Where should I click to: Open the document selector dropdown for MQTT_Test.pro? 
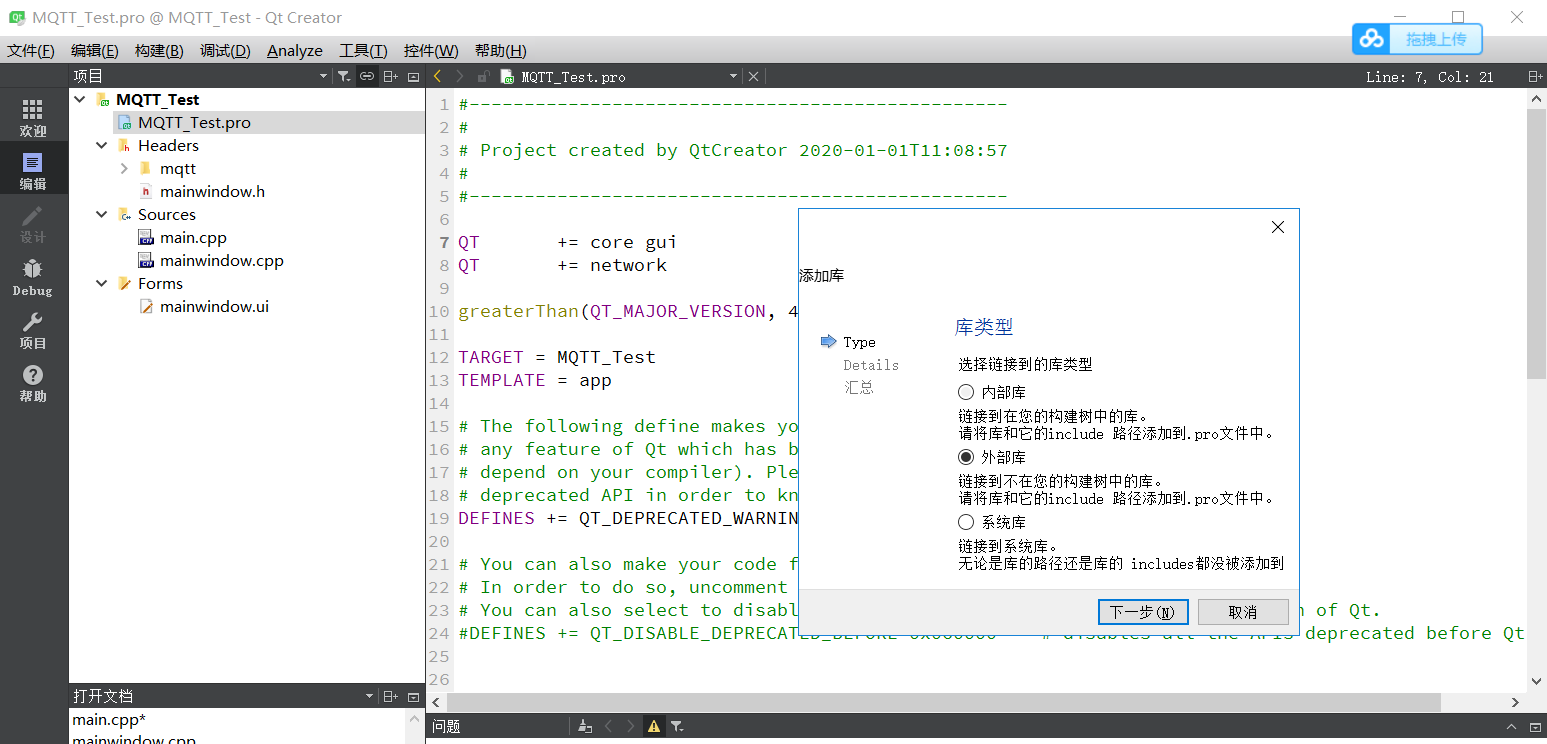pos(733,75)
